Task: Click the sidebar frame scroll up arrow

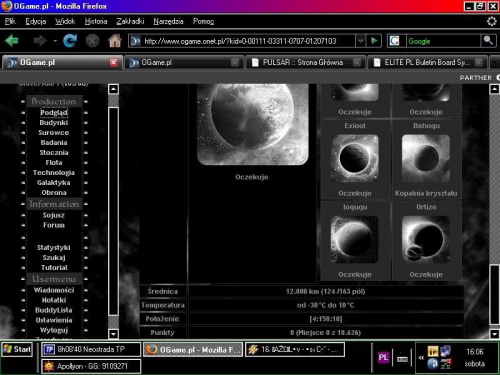Action: [x=113, y=89]
